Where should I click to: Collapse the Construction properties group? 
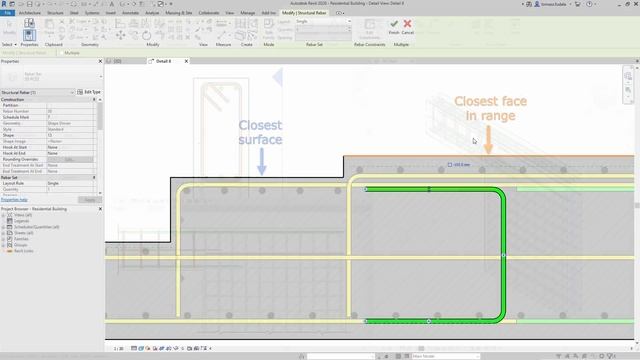(x=94, y=100)
